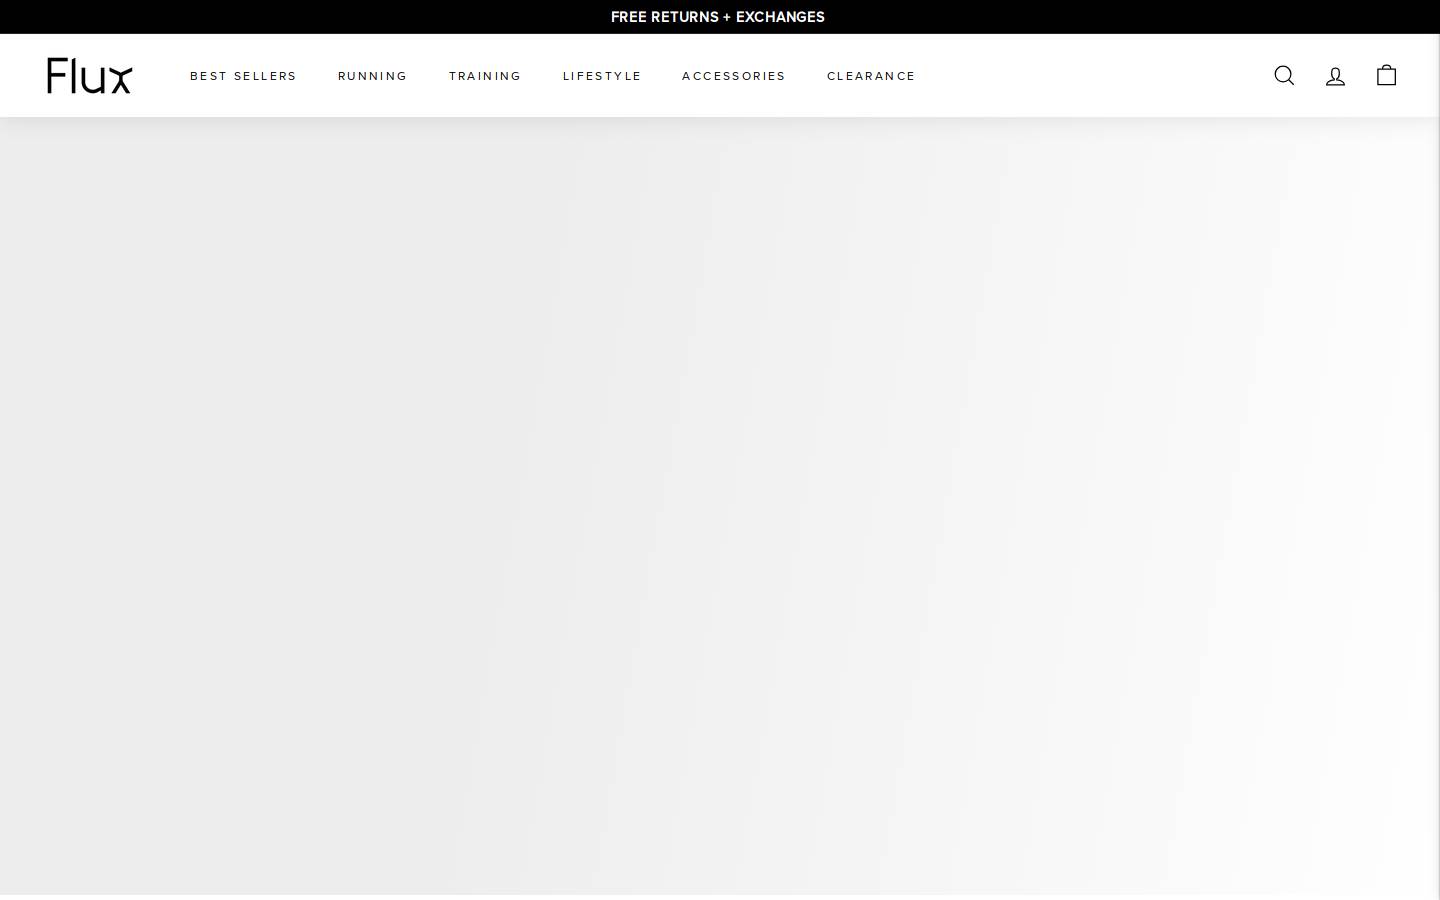The image size is (1440, 900).
Task: Open the Accessories menu
Action: 734,76
